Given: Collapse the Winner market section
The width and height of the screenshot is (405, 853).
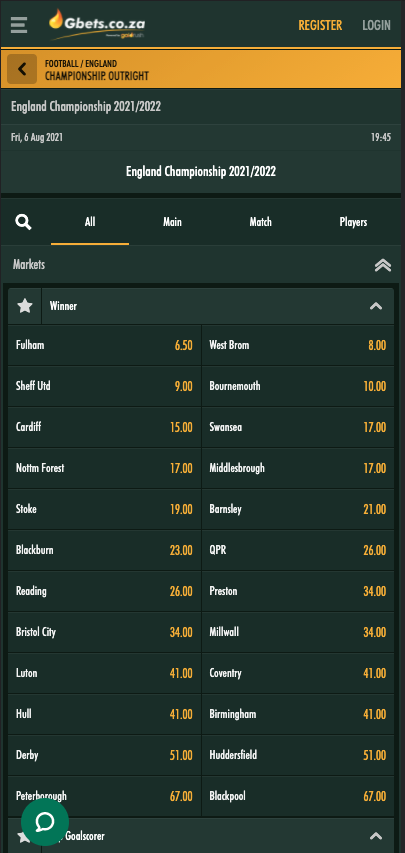Looking at the screenshot, I should point(376,306).
